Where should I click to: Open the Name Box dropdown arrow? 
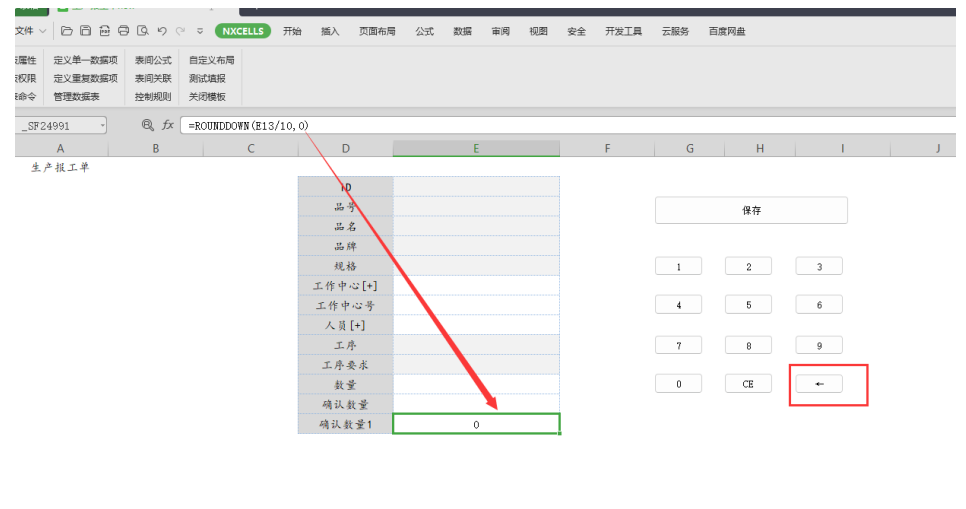point(102,126)
